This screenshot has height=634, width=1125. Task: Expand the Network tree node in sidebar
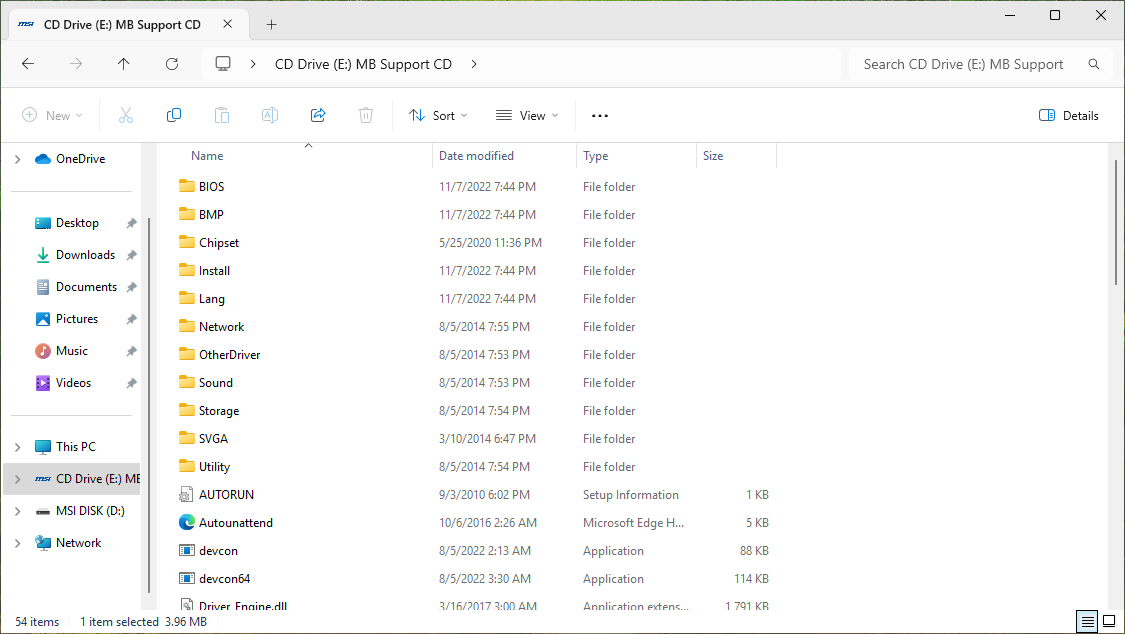tap(17, 543)
